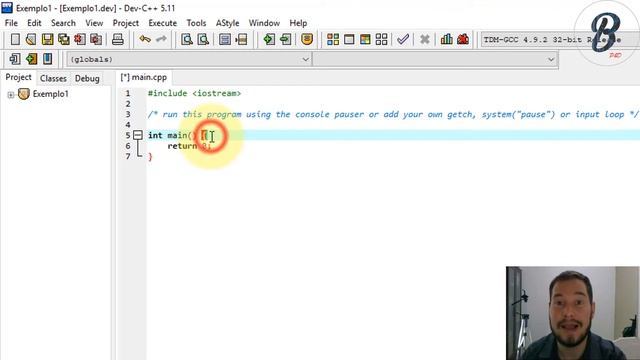Viewport: 640px width, 360px height.
Task: Click the Goto Line icon
Action: (241, 39)
